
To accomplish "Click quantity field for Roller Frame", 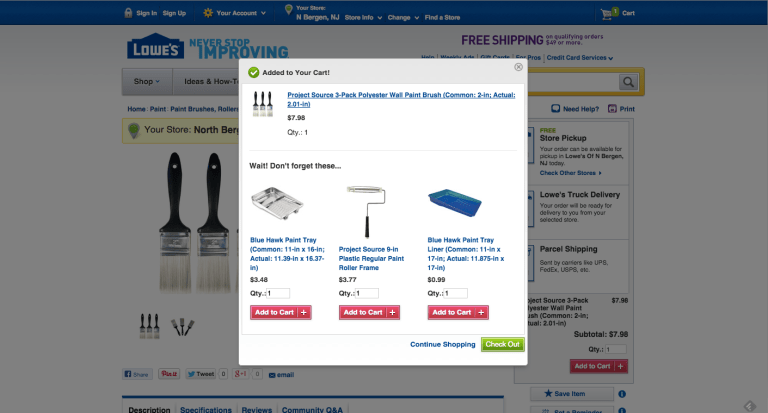I will point(367,293).
